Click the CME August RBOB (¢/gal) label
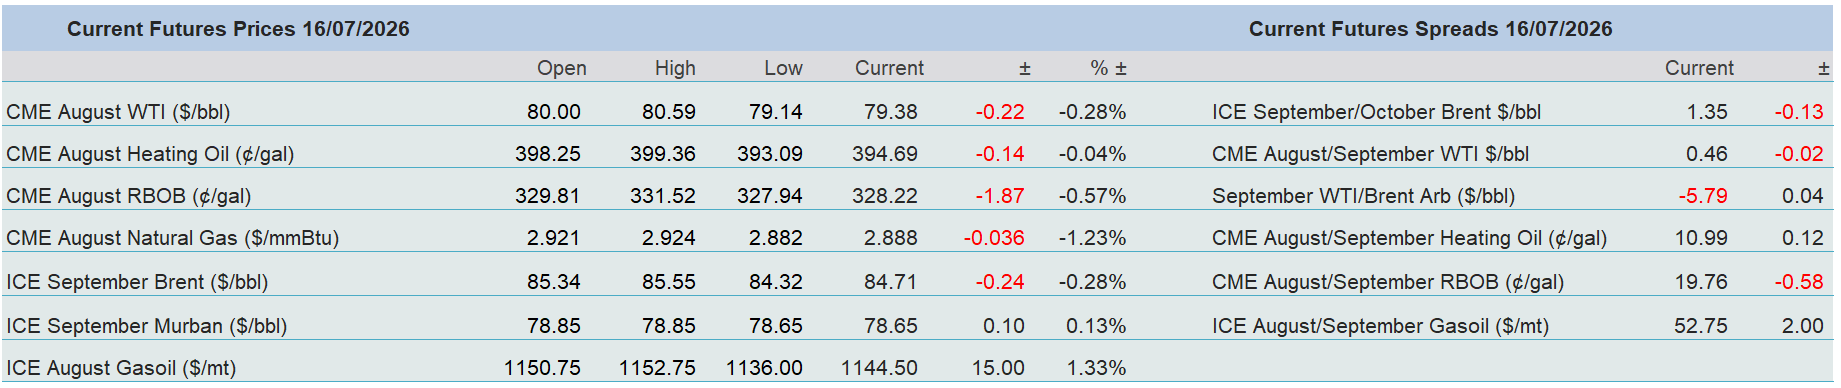The image size is (1841, 388). (x=129, y=196)
